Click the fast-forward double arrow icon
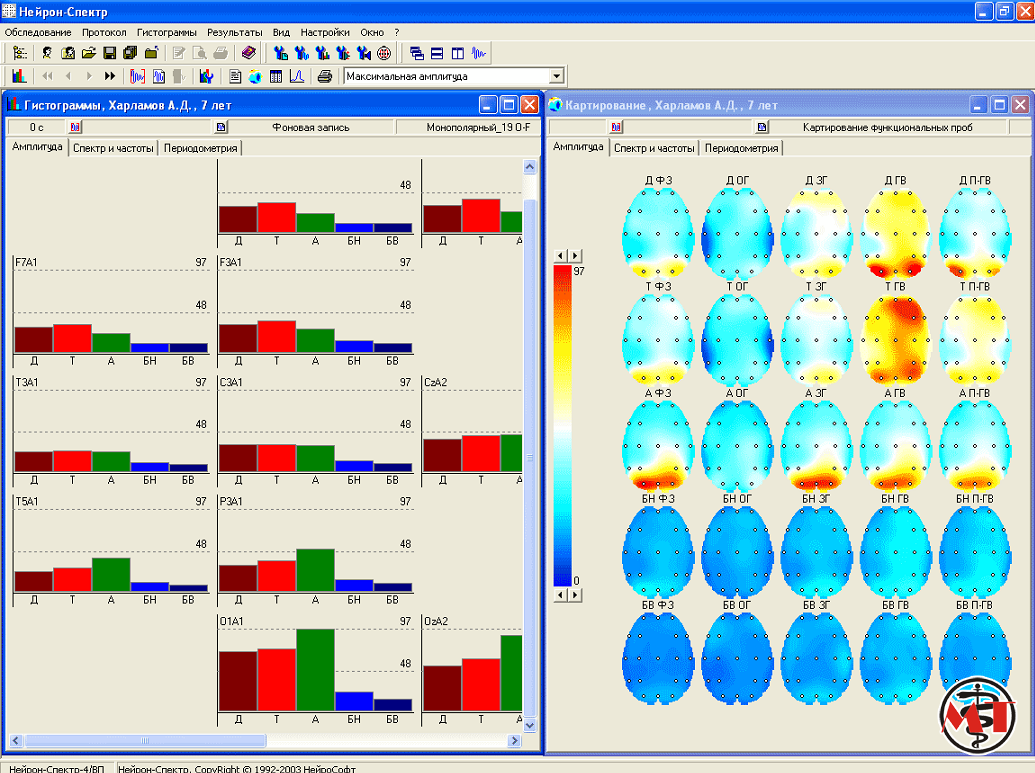The height and width of the screenshot is (773, 1035). pos(110,76)
